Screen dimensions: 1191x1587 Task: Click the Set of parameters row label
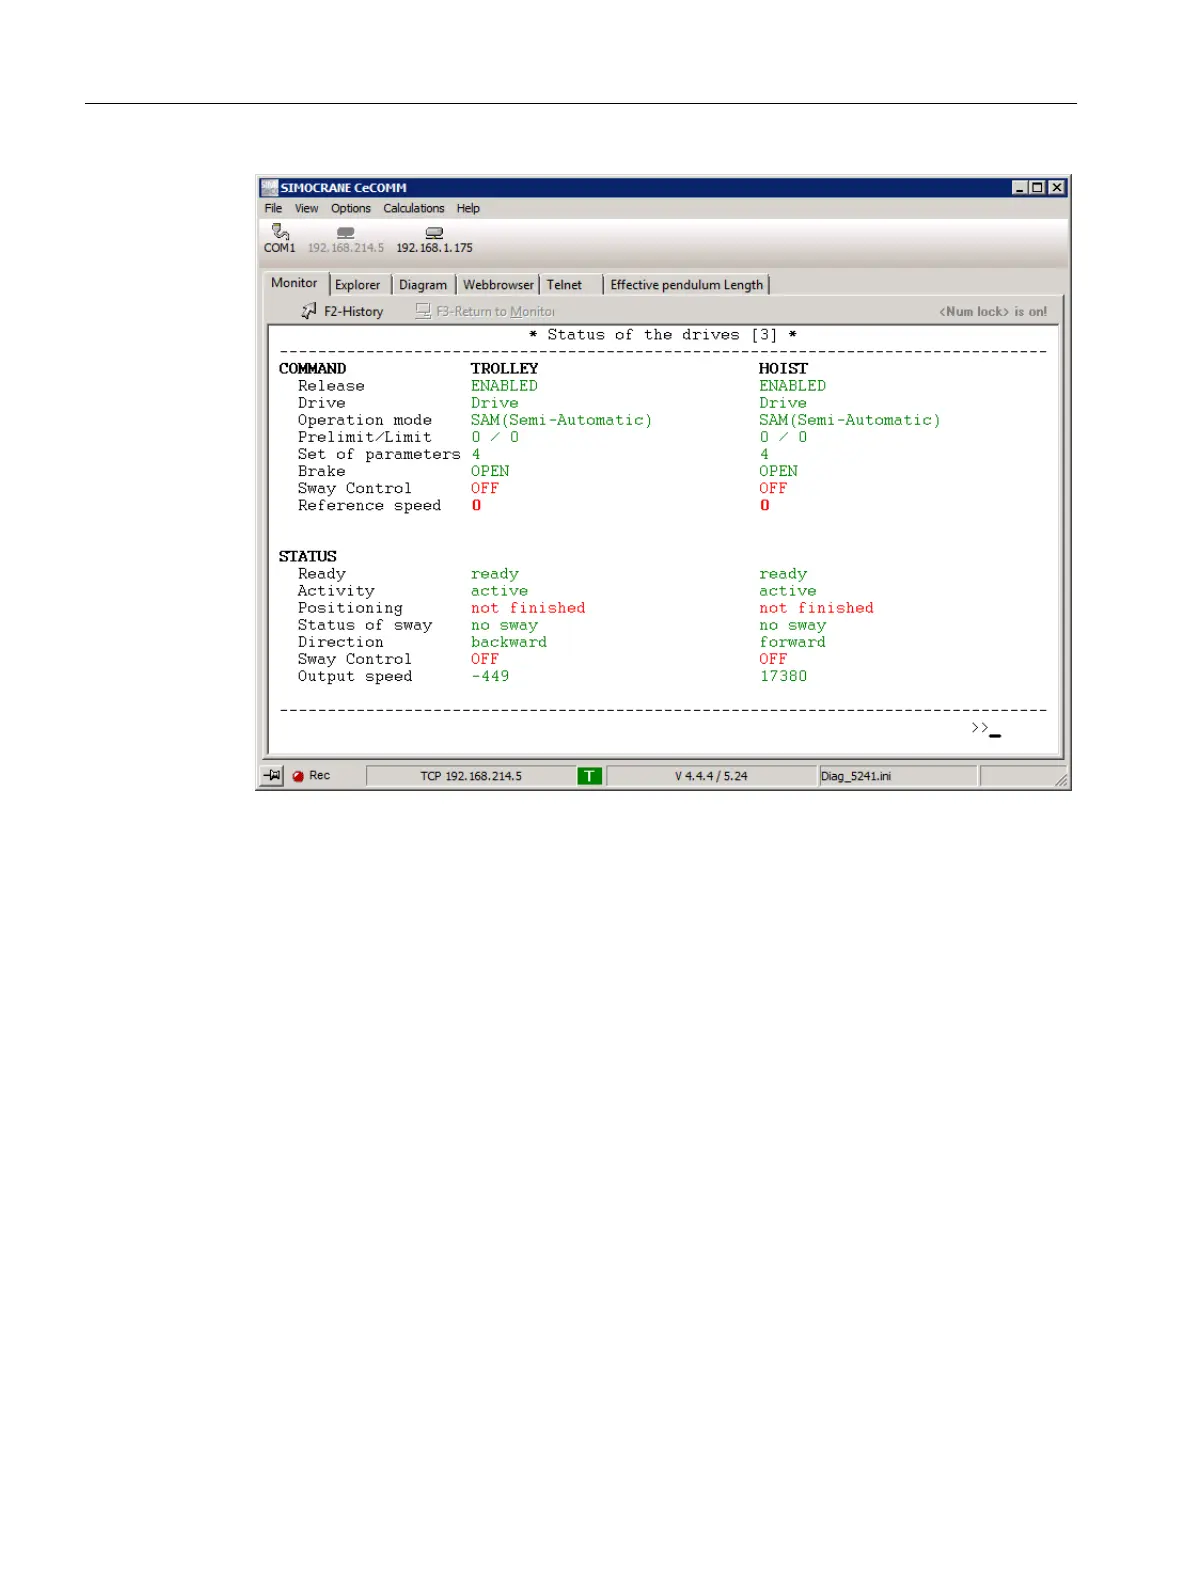coord(379,454)
